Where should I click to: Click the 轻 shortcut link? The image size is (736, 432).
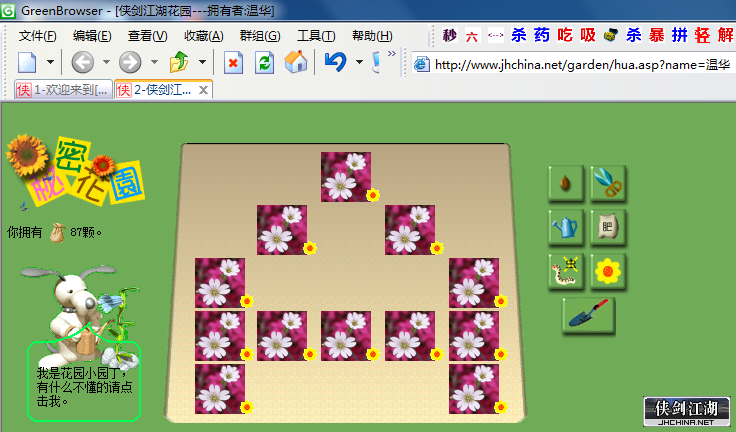coord(703,35)
